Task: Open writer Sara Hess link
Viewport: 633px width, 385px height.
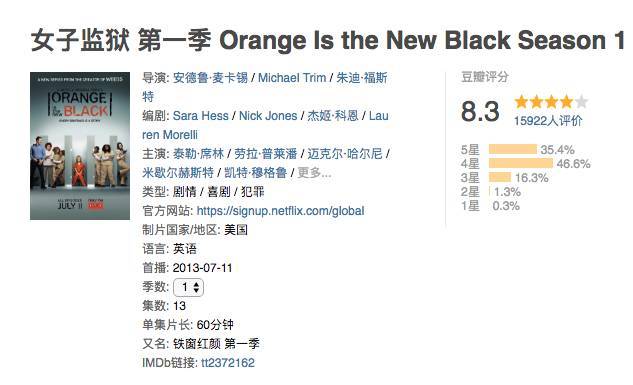Action: click(x=201, y=116)
